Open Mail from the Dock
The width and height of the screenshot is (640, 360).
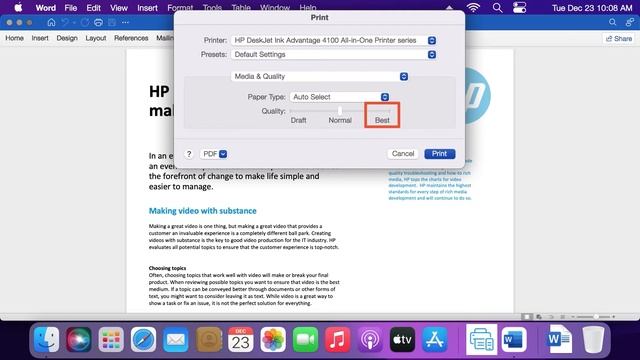click(176, 339)
